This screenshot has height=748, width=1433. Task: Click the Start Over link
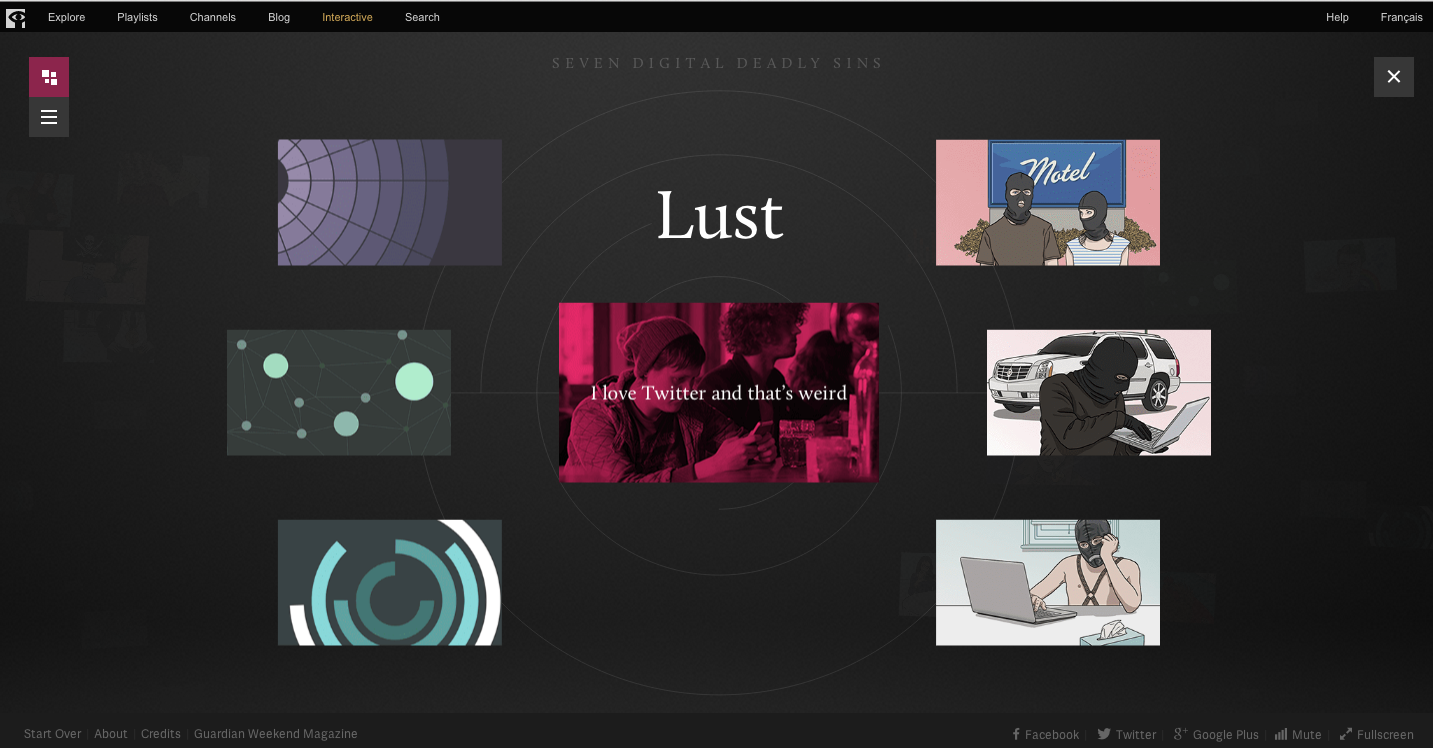(53, 734)
